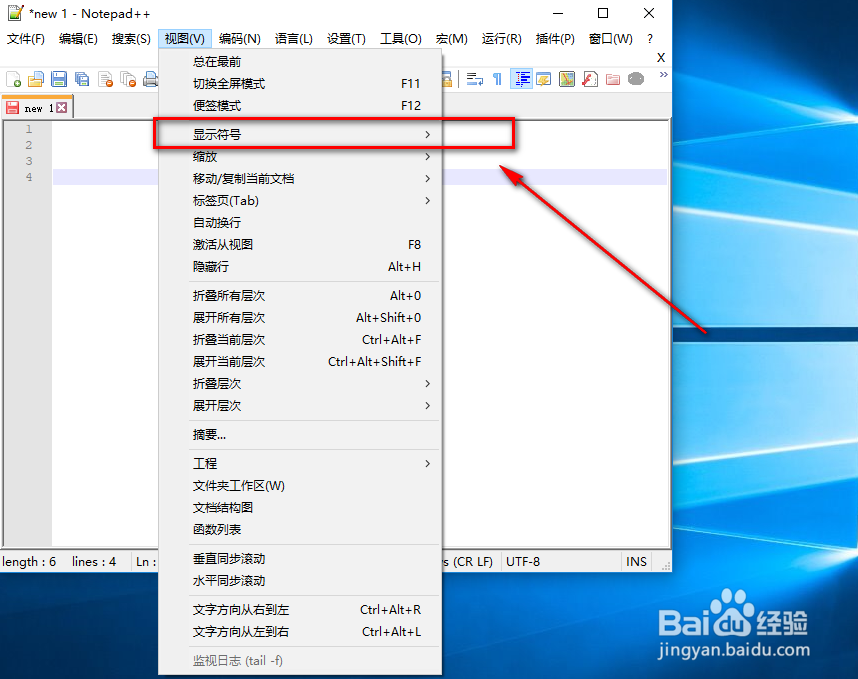Toggle 自动换行 word wrap menu item
The image size is (858, 679).
coord(300,222)
